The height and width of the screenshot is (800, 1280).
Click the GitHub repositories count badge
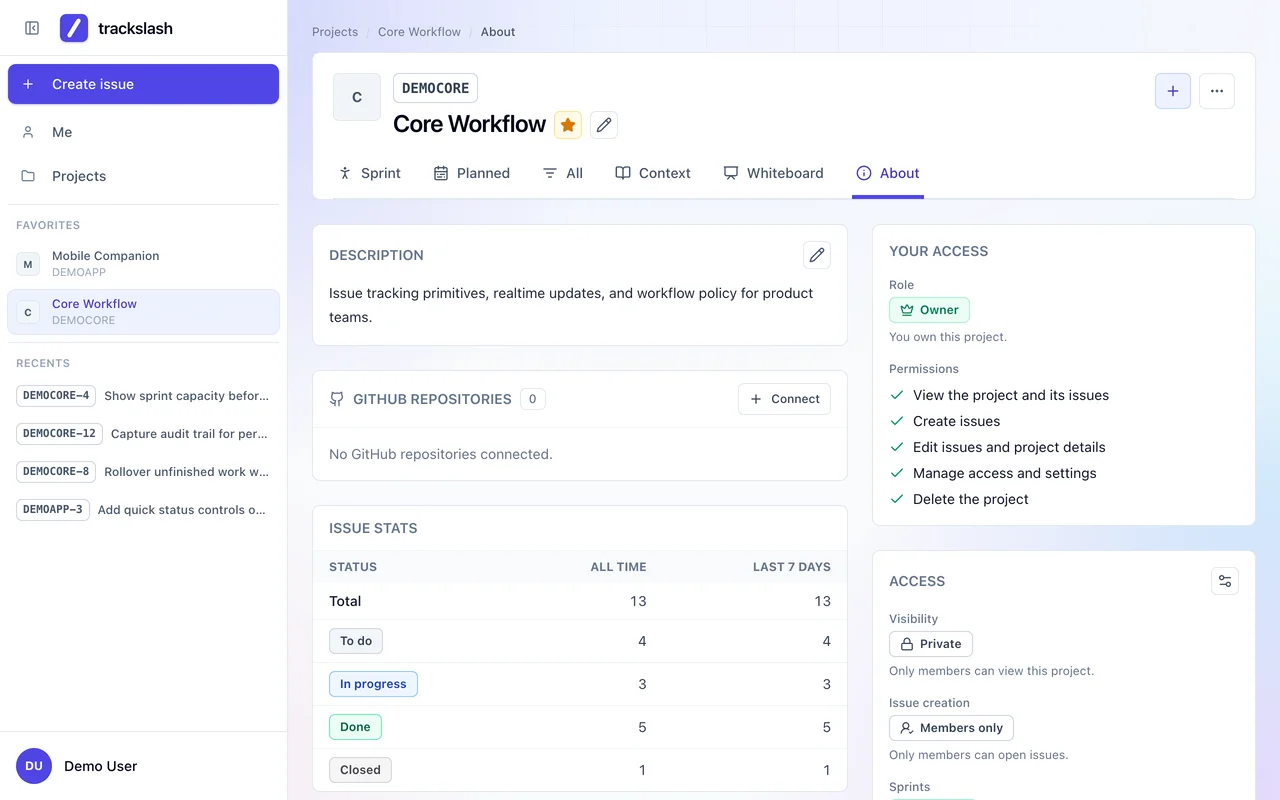(x=532, y=399)
